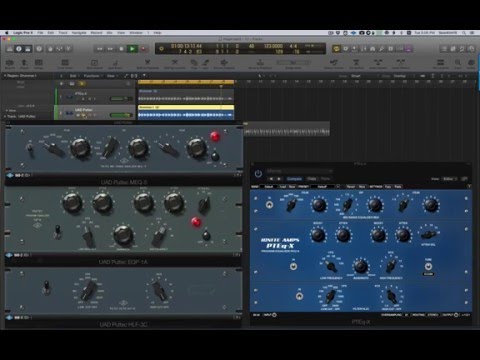Open Track menu in menu bar
Screen dimensions: 480x360
coord(63,33)
